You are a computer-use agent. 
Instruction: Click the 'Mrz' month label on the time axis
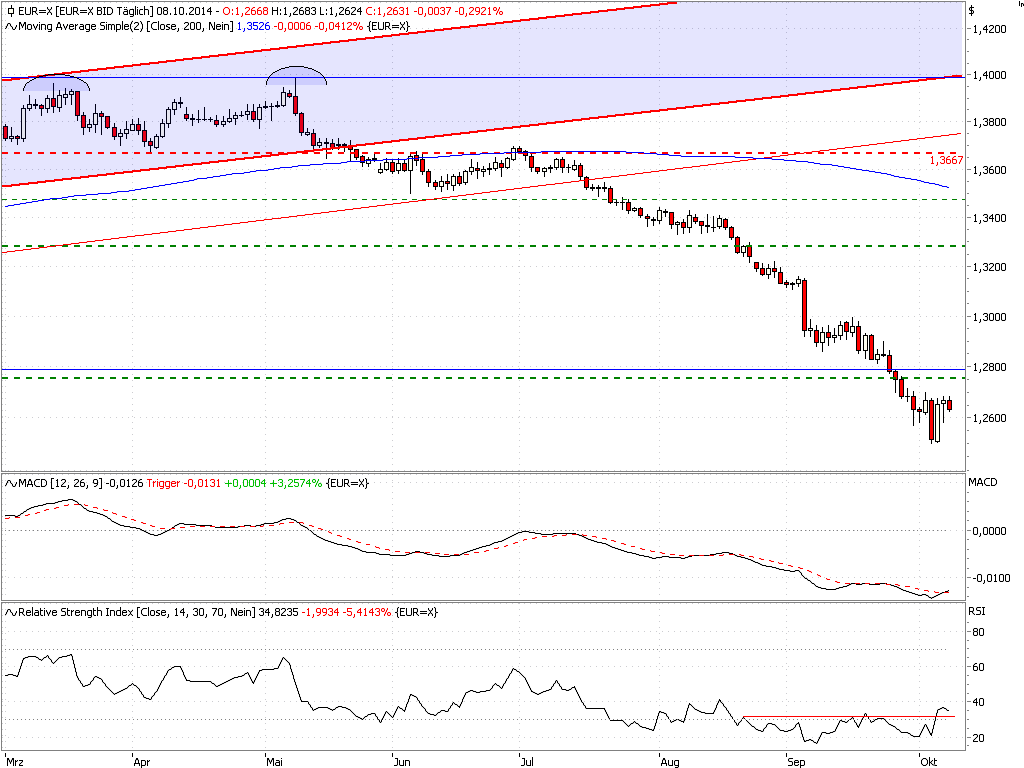click(x=14, y=761)
